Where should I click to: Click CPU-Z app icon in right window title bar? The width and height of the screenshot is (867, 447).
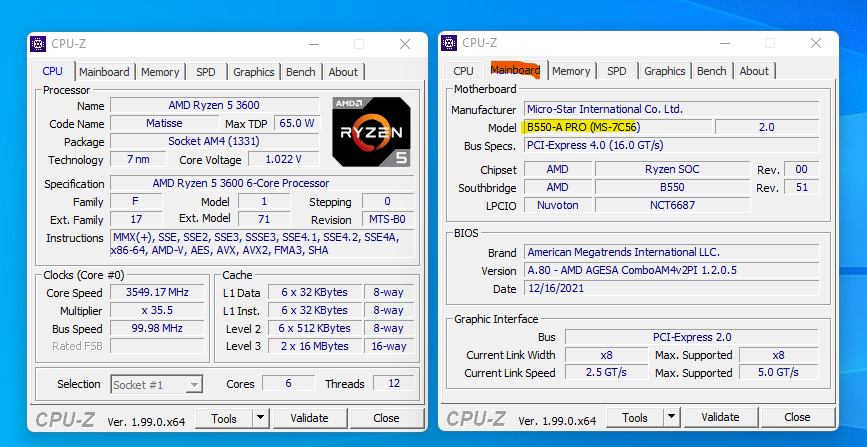[450, 43]
